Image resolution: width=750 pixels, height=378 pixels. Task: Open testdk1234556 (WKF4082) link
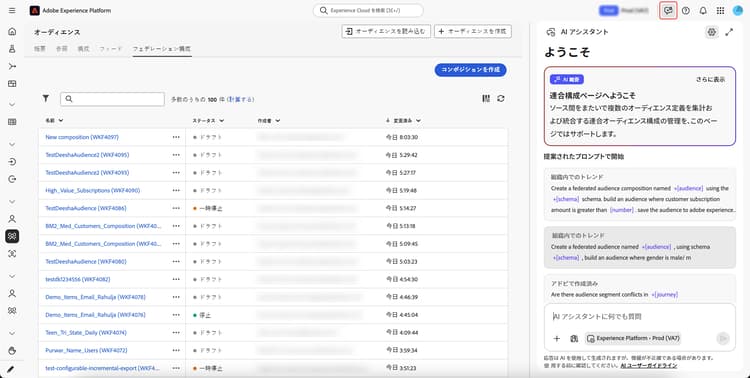coord(77,279)
